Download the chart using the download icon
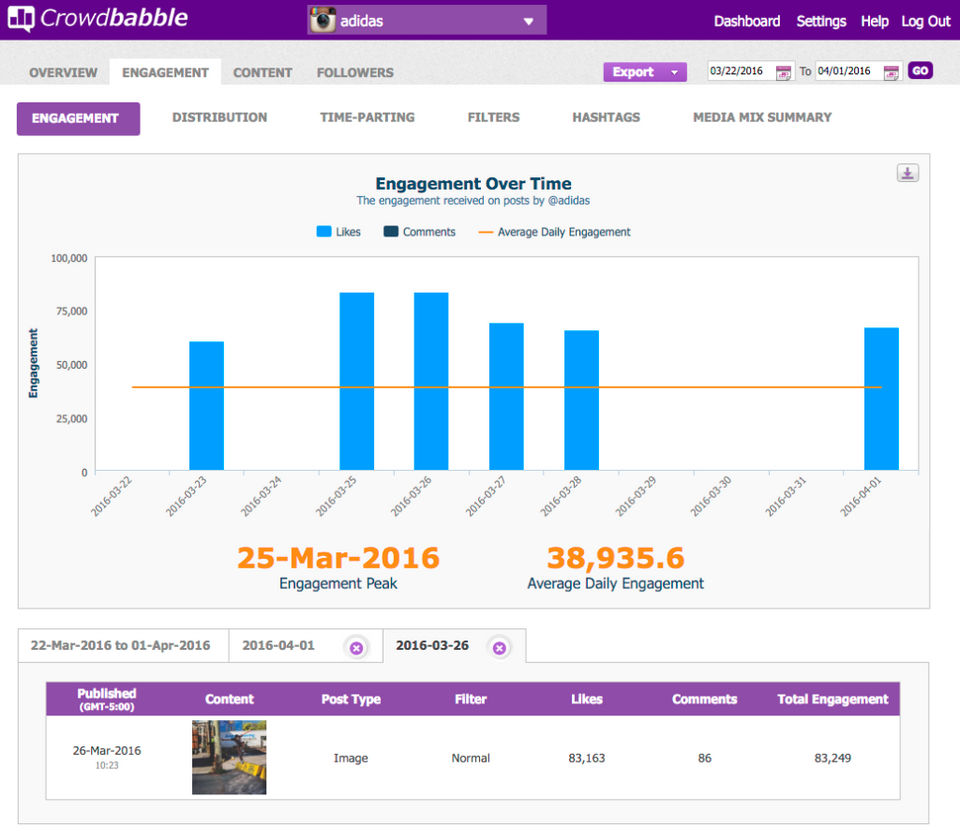960x831 pixels. (x=907, y=173)
